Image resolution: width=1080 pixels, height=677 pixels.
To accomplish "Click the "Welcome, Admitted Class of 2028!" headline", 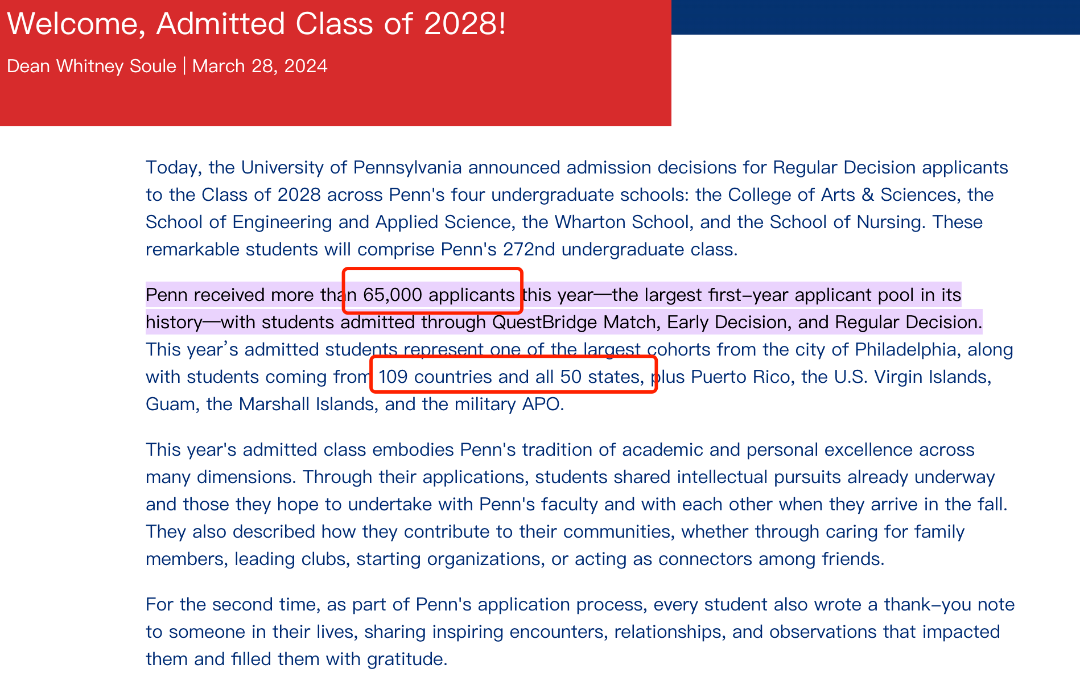I will (x=256, y=24).
